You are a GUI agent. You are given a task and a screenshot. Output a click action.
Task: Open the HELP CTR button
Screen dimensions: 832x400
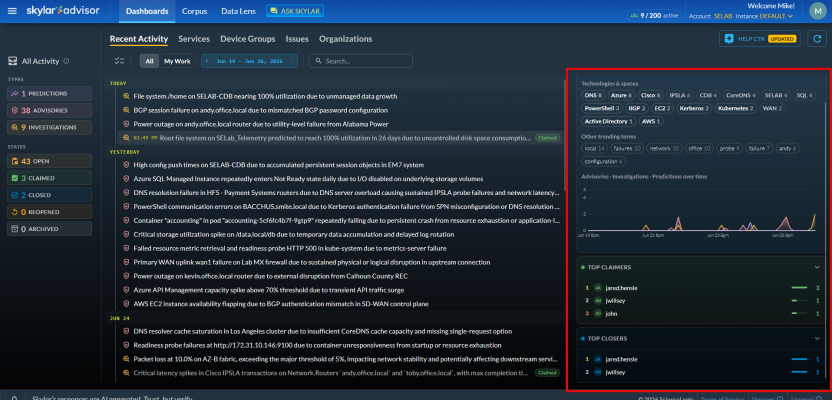tap(760, 39)
